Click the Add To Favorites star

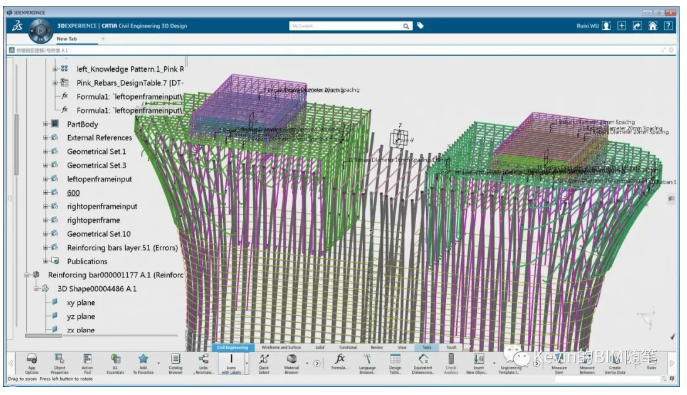[143, 363]
